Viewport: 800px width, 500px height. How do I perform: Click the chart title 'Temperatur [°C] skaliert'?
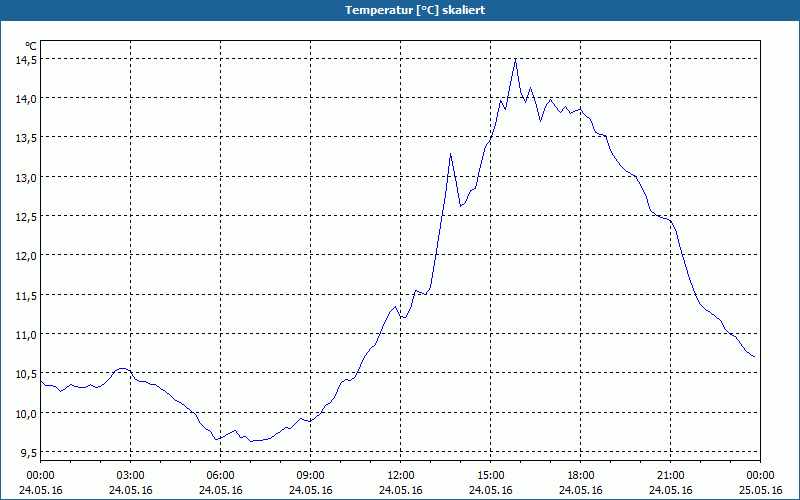point(415,10)
